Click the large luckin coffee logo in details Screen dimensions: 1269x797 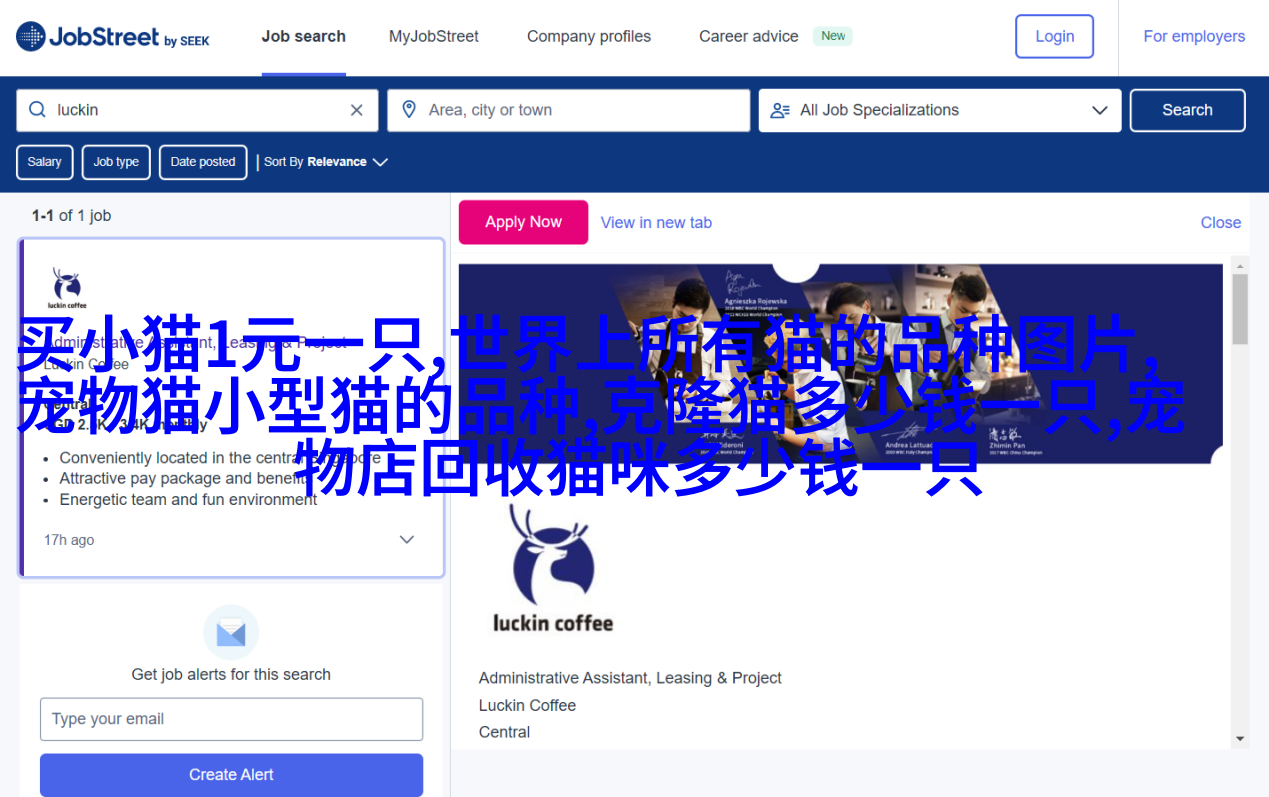click(x=552, y=569)
